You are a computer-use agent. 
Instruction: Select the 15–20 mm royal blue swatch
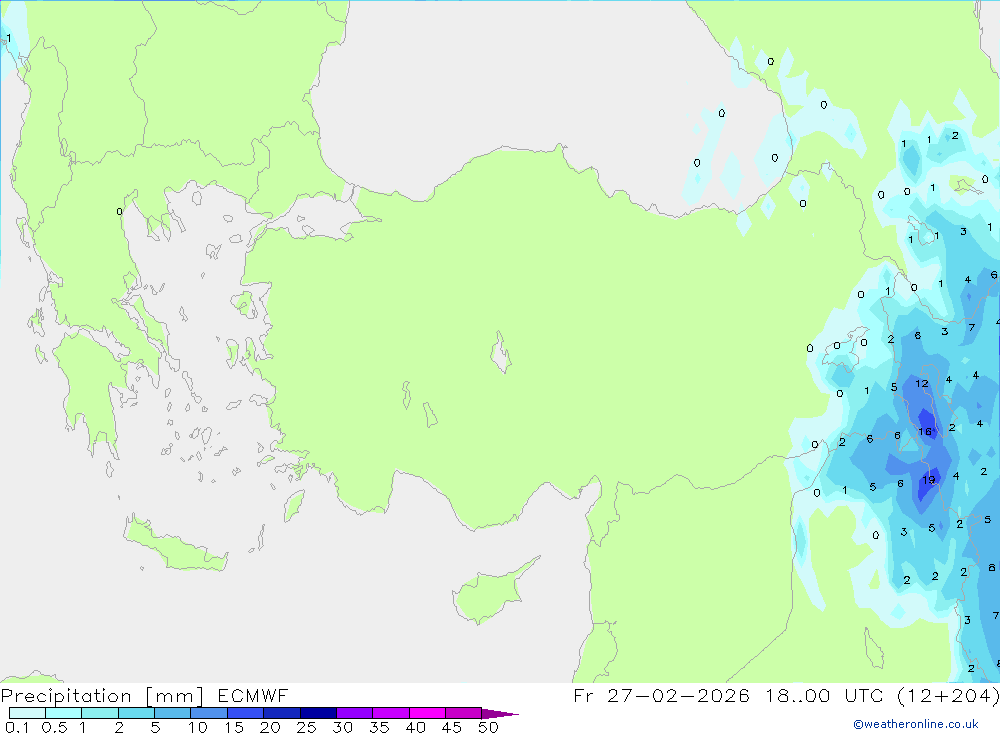click(246, 713)
